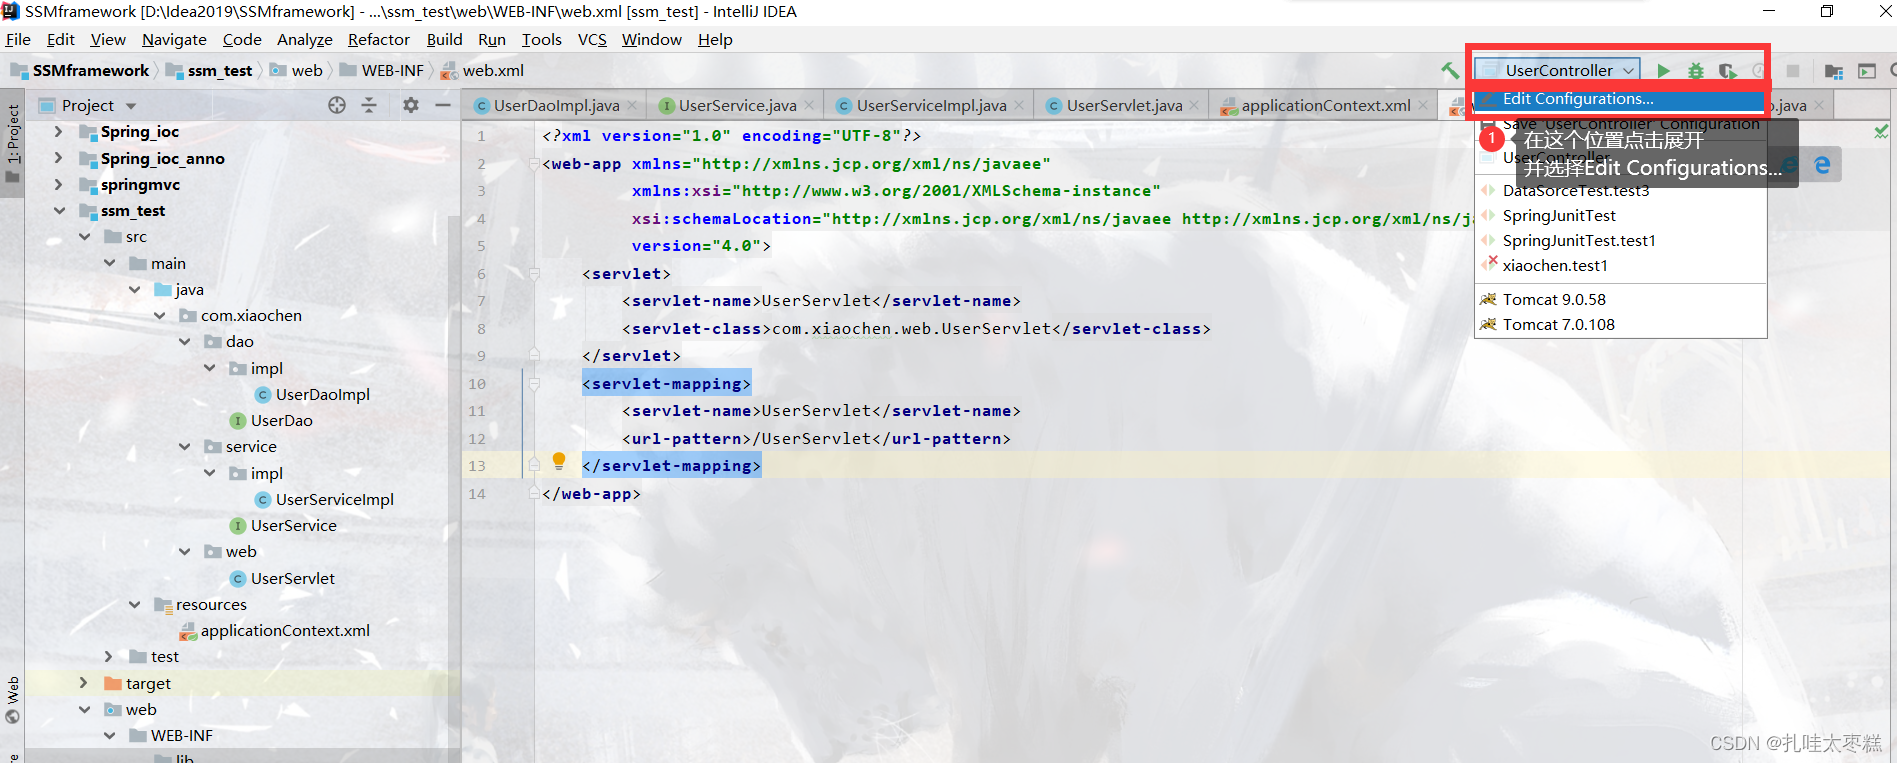Select UserServlet class in the tree
The height and width of the screenshot is (763, 1897).
point(292,578)
